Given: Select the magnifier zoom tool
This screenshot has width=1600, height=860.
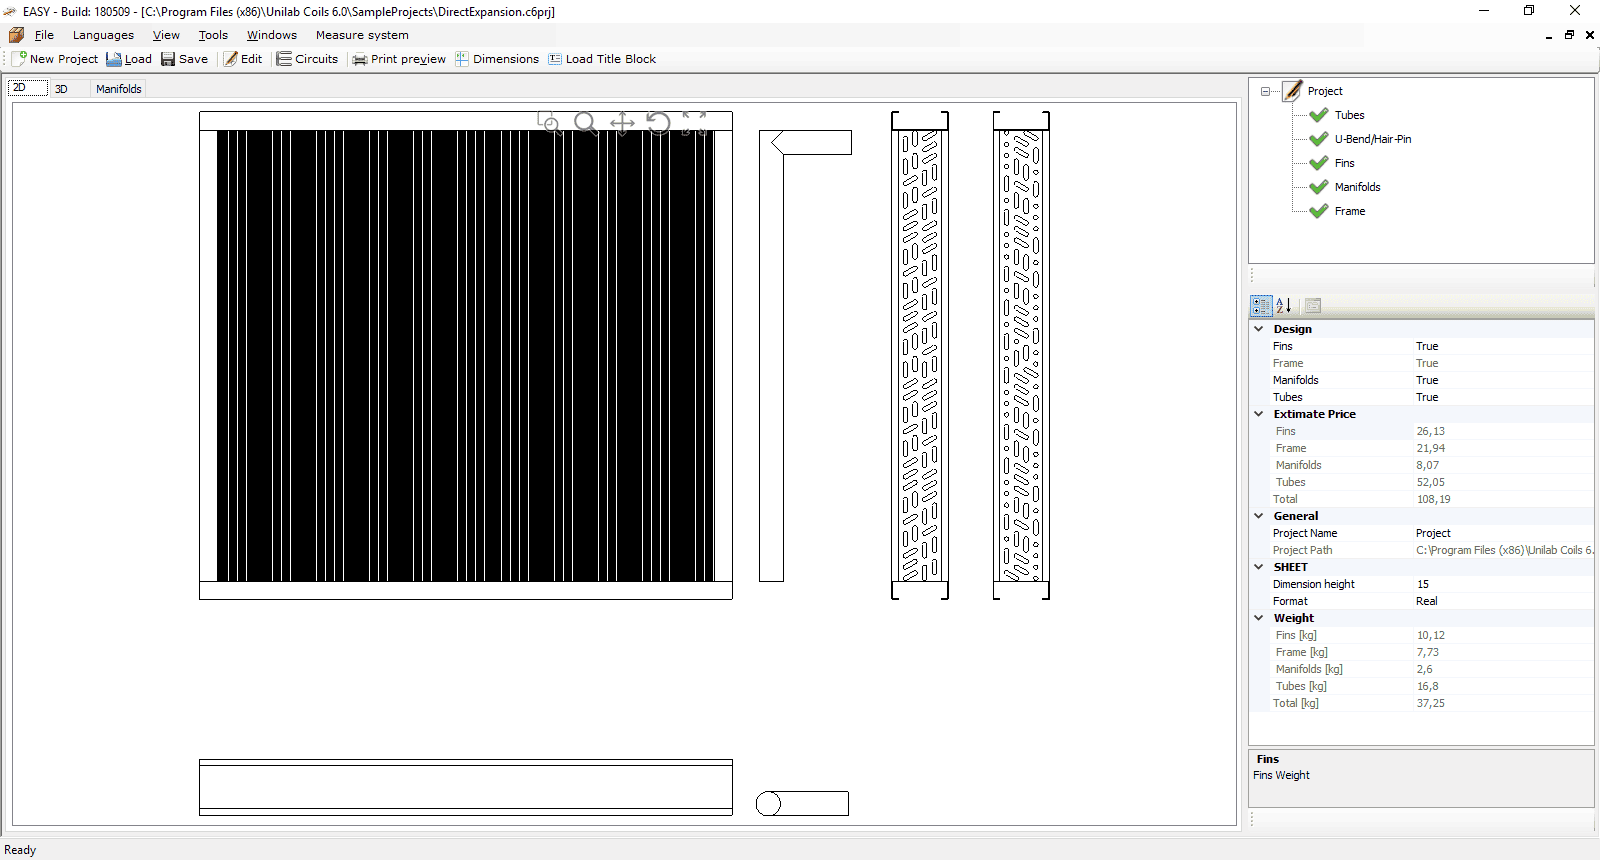Looking at the screenshot, I should [x=585, y=123].
